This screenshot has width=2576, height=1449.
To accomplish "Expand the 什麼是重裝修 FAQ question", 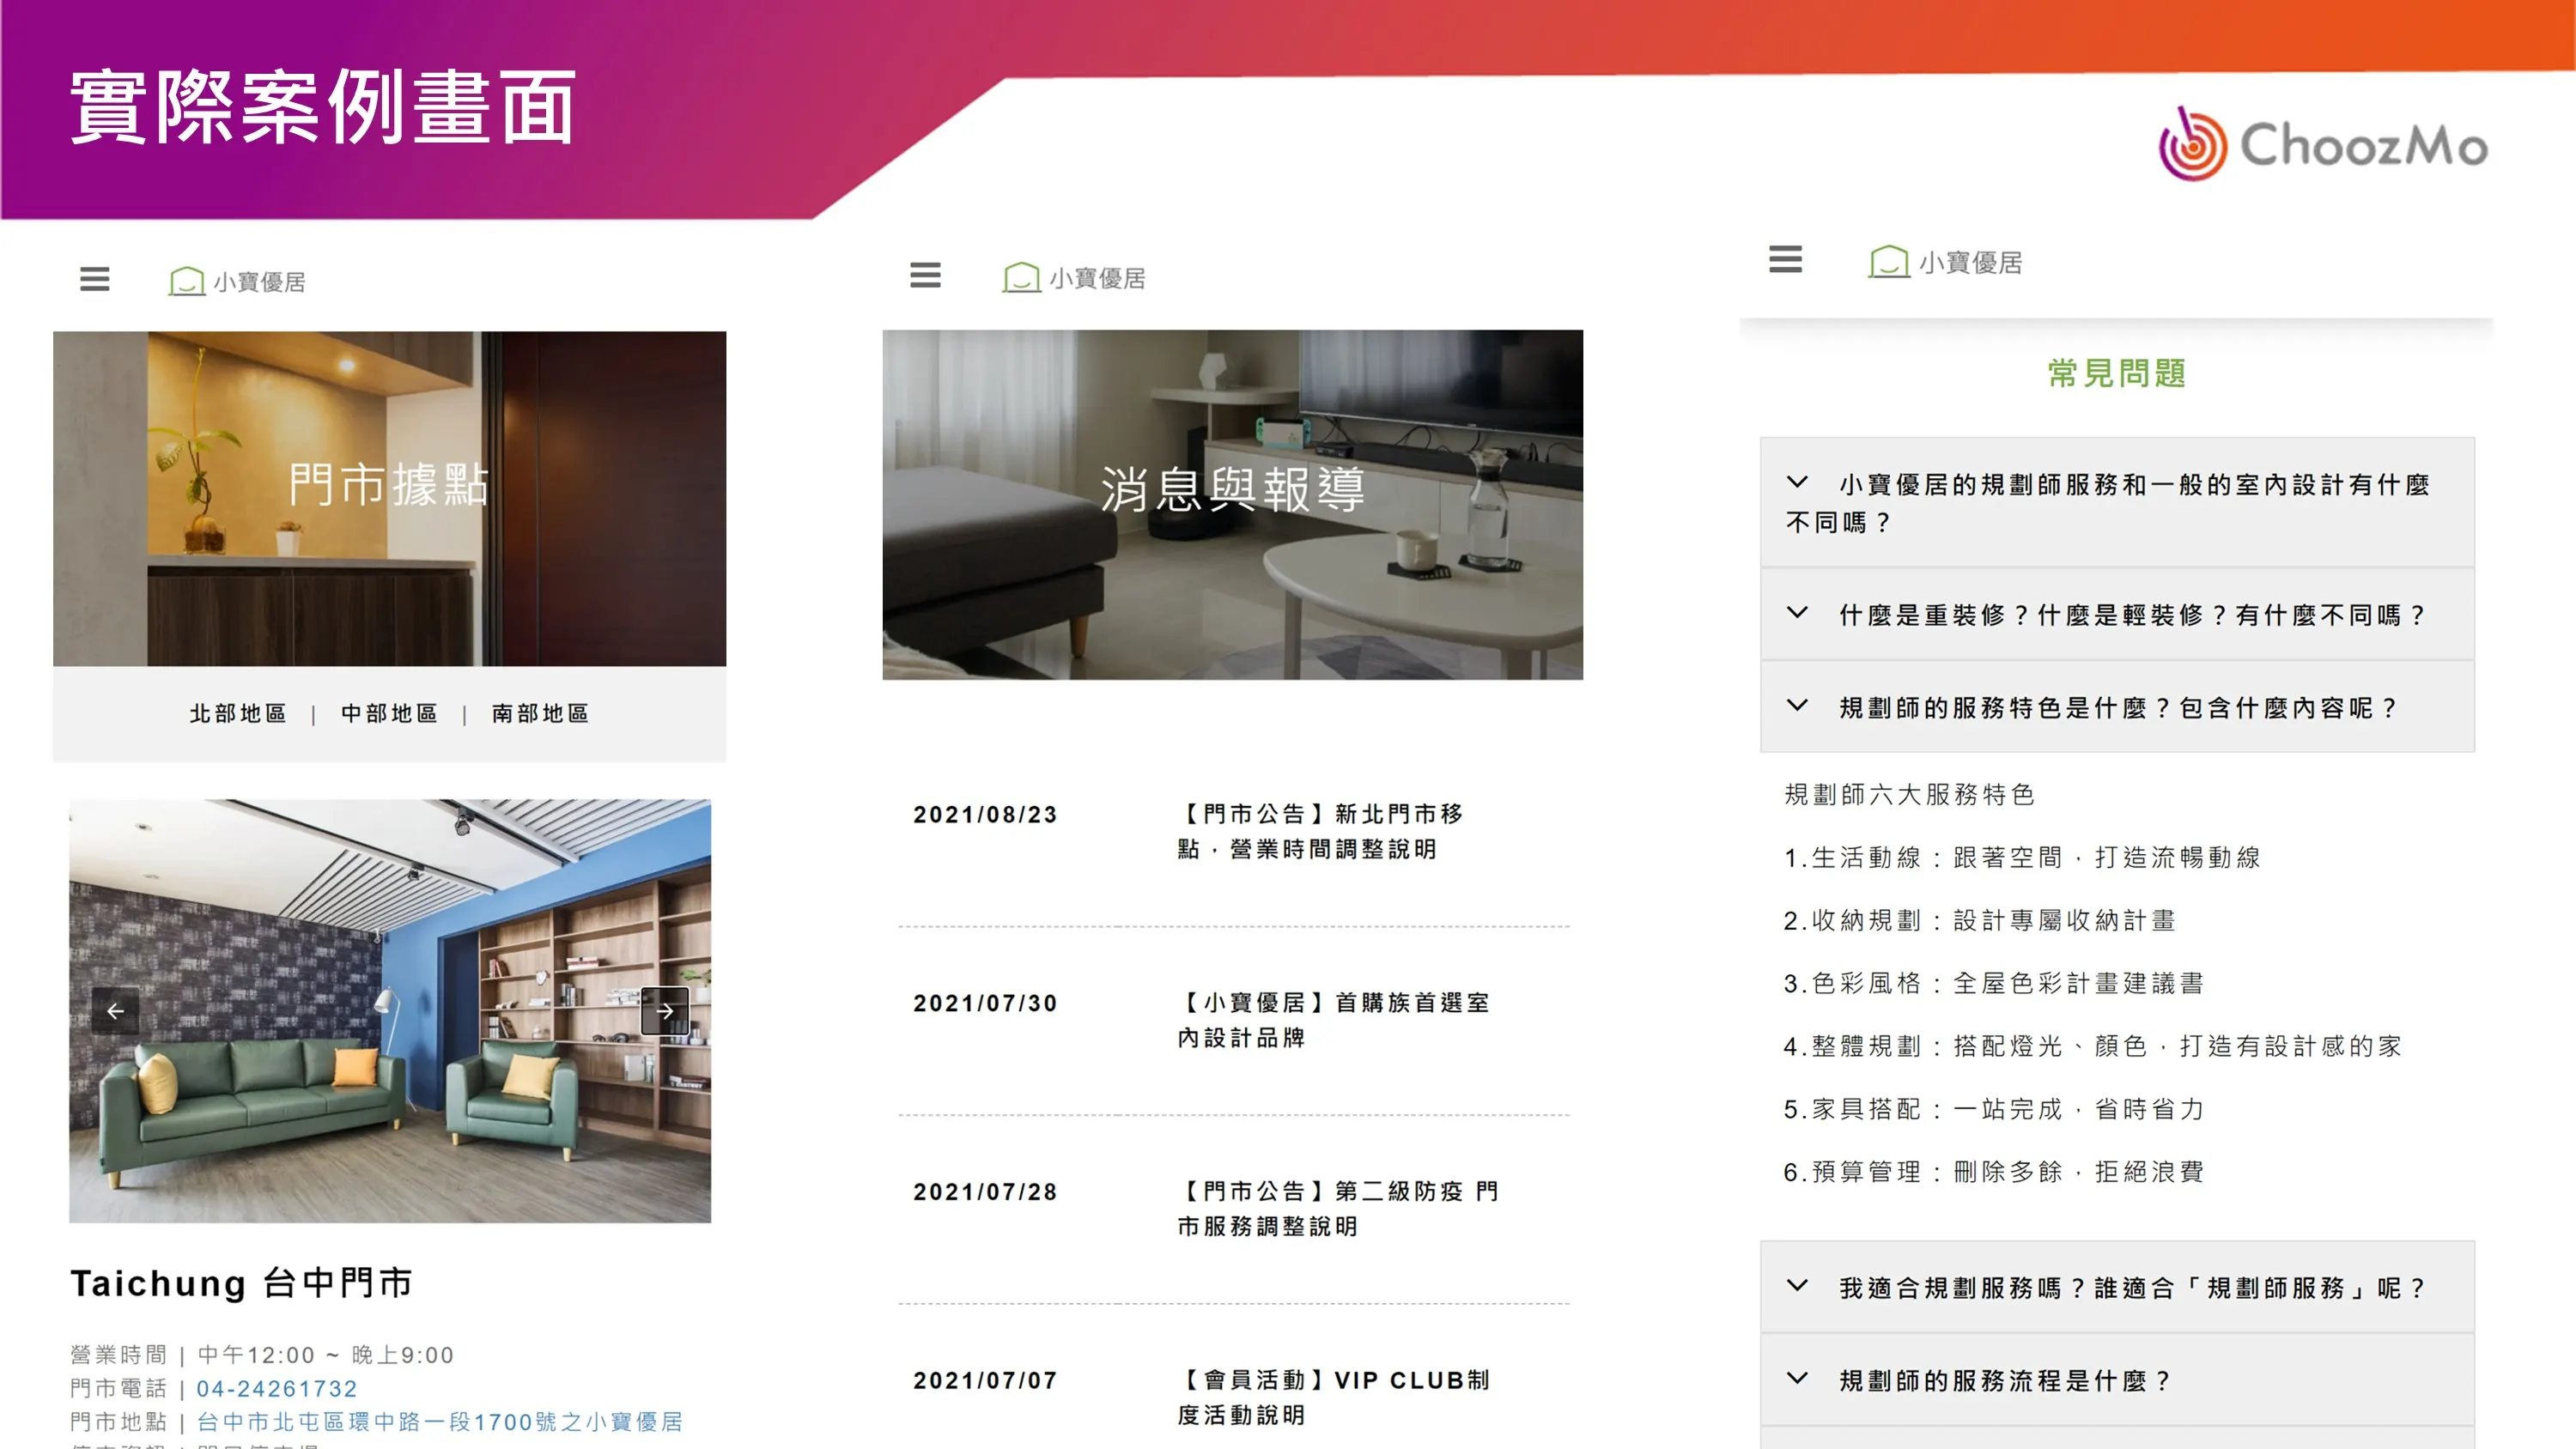I will [x=2115, y=615].
